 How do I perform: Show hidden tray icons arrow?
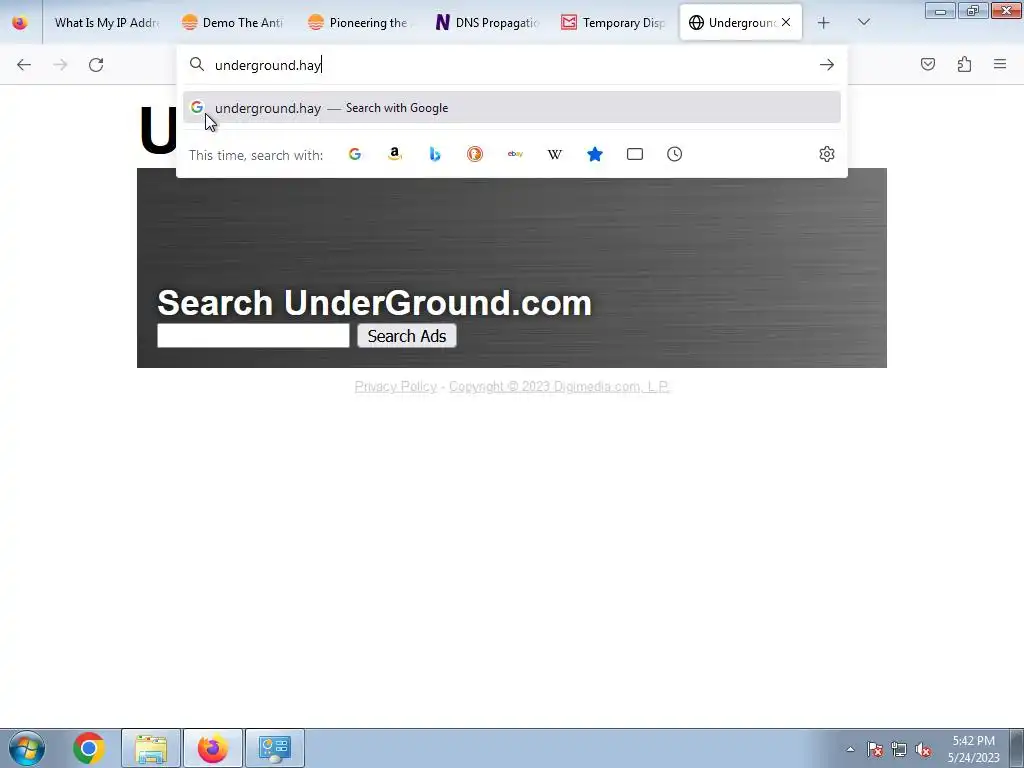point(850,749)
